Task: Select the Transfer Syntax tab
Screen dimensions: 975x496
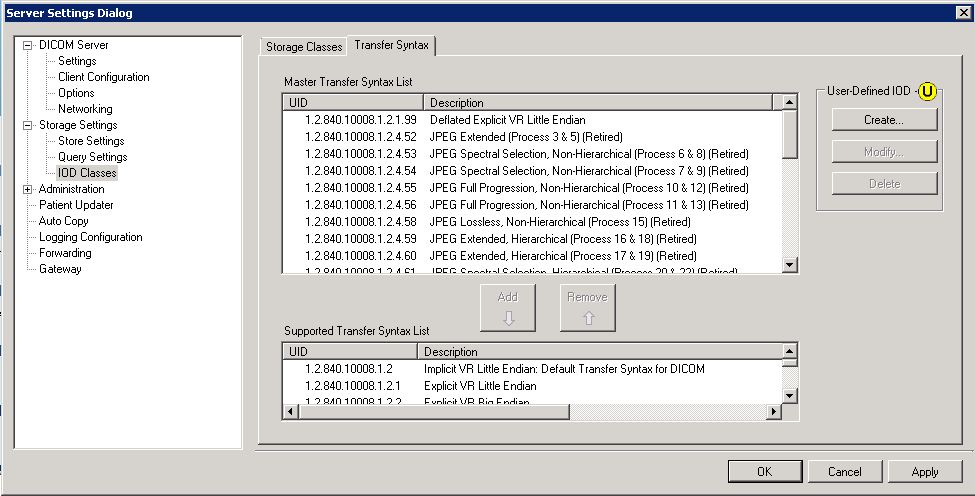Action: click(x=390, y=46)
